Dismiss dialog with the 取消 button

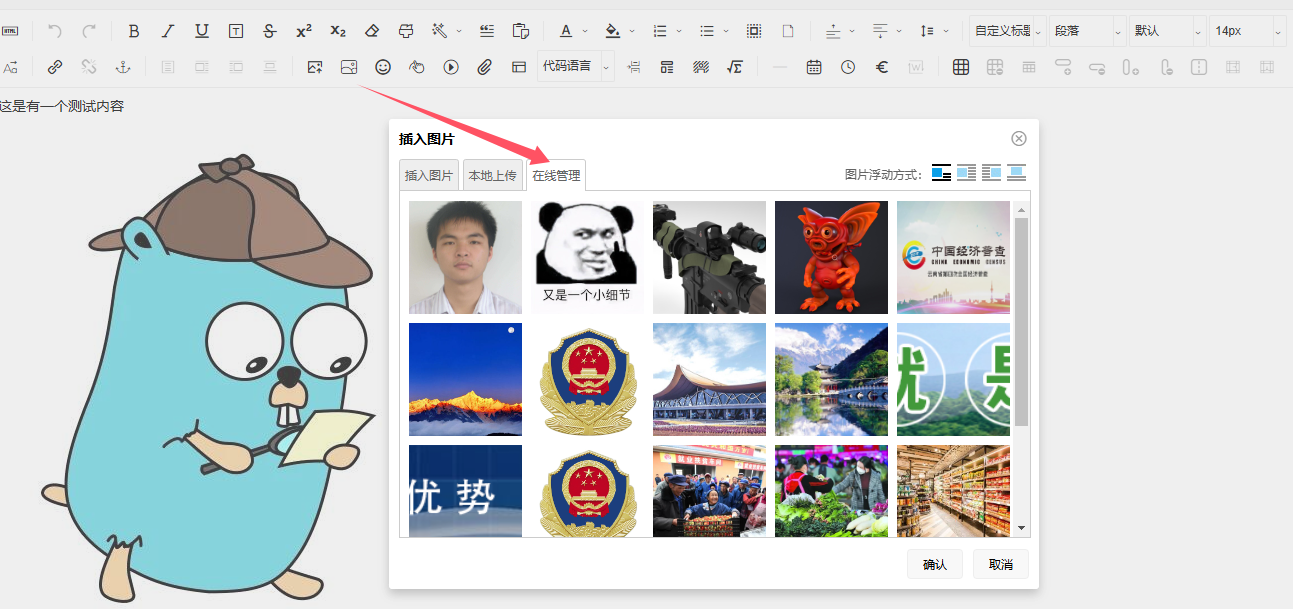pyautogui.click(x=1001, y=564)
